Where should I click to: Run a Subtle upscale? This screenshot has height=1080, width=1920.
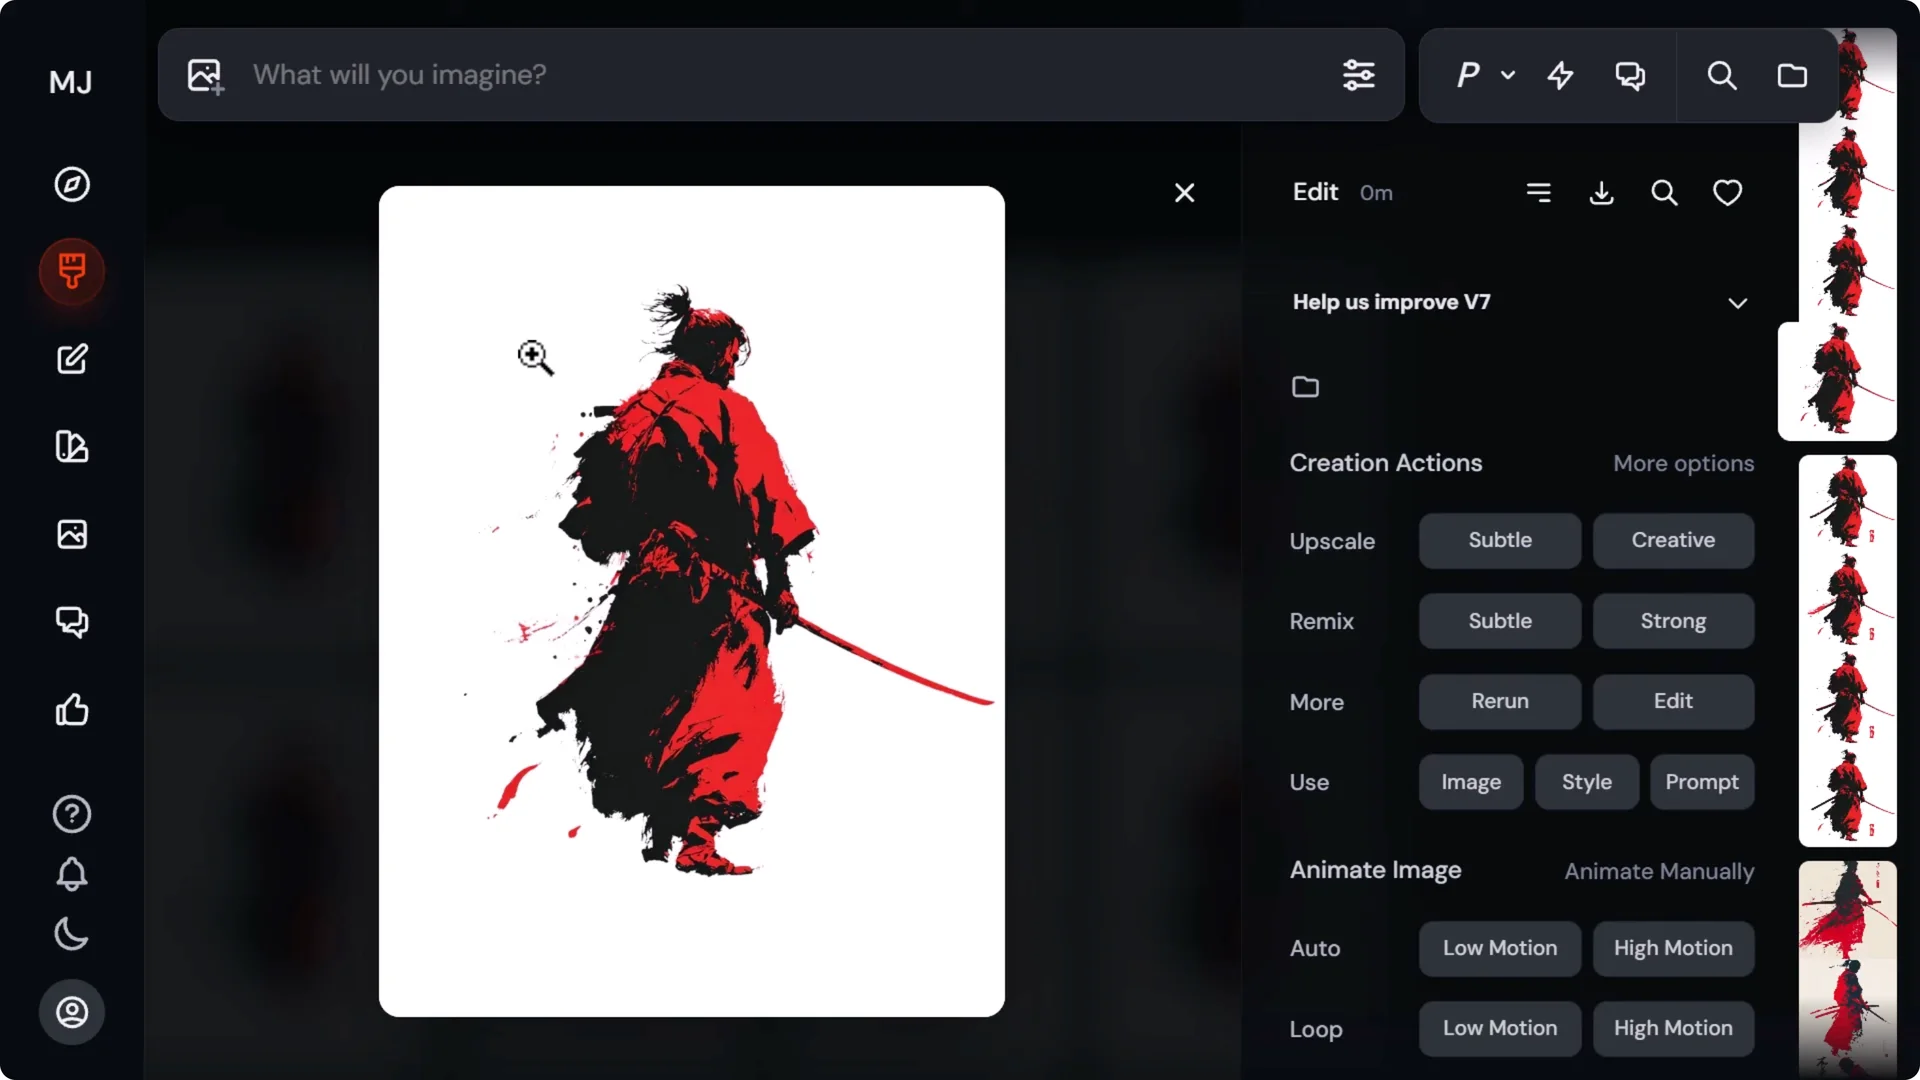1499,540
